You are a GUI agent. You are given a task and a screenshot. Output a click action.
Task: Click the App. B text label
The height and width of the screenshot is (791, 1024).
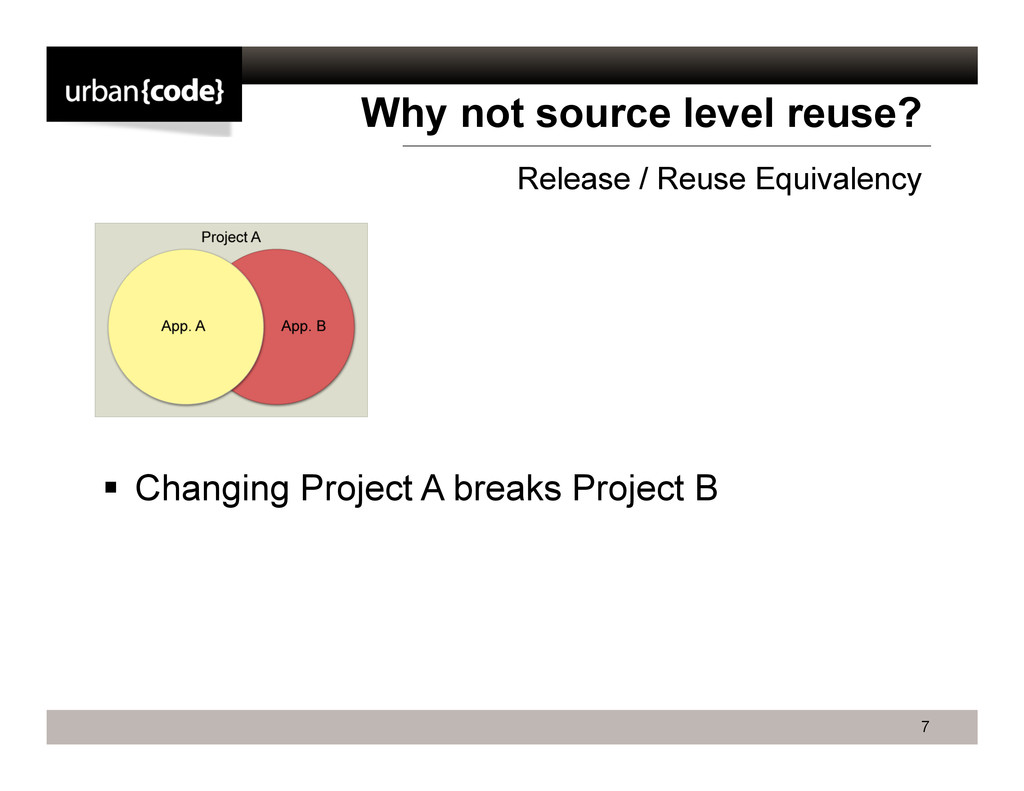click(303, 326)
